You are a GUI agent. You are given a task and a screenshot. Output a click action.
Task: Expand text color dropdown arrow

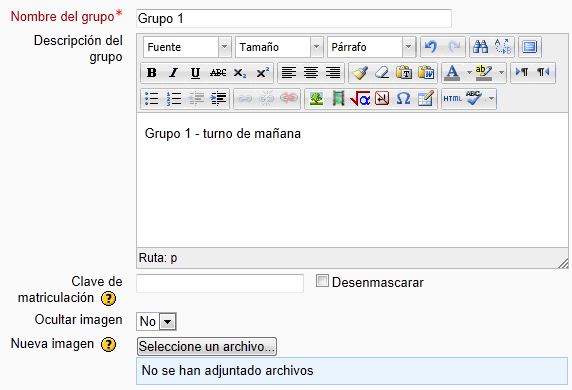469,73
